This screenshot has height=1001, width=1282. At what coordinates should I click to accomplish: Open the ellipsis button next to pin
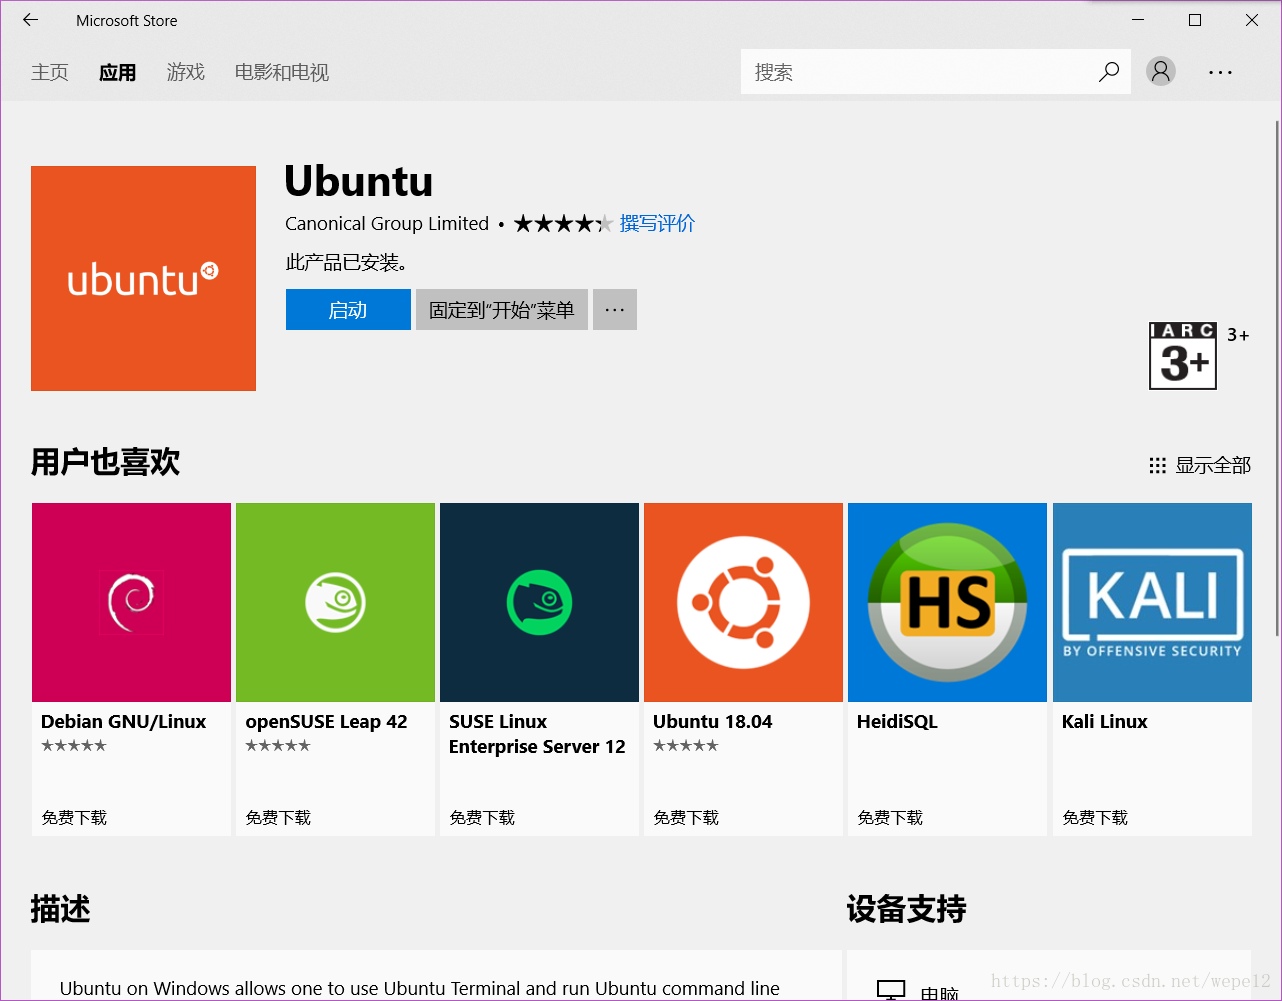click(615, 310)
